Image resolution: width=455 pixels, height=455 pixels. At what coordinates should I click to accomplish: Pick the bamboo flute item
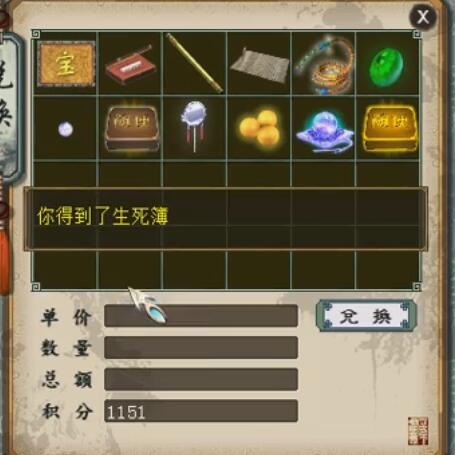click(195, 63)
